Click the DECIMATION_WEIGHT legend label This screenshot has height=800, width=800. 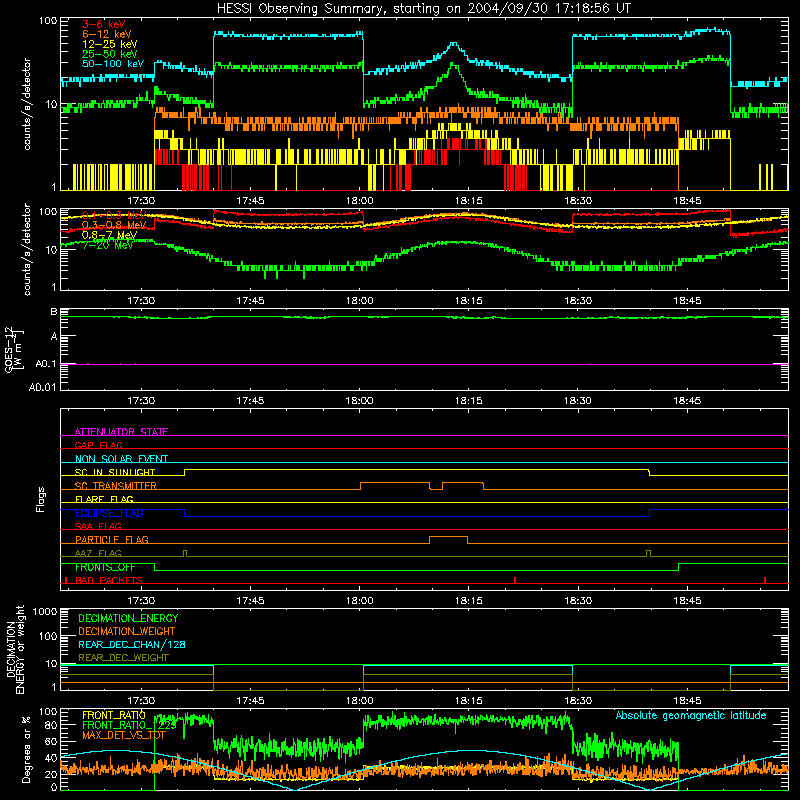tap(127, 631)
